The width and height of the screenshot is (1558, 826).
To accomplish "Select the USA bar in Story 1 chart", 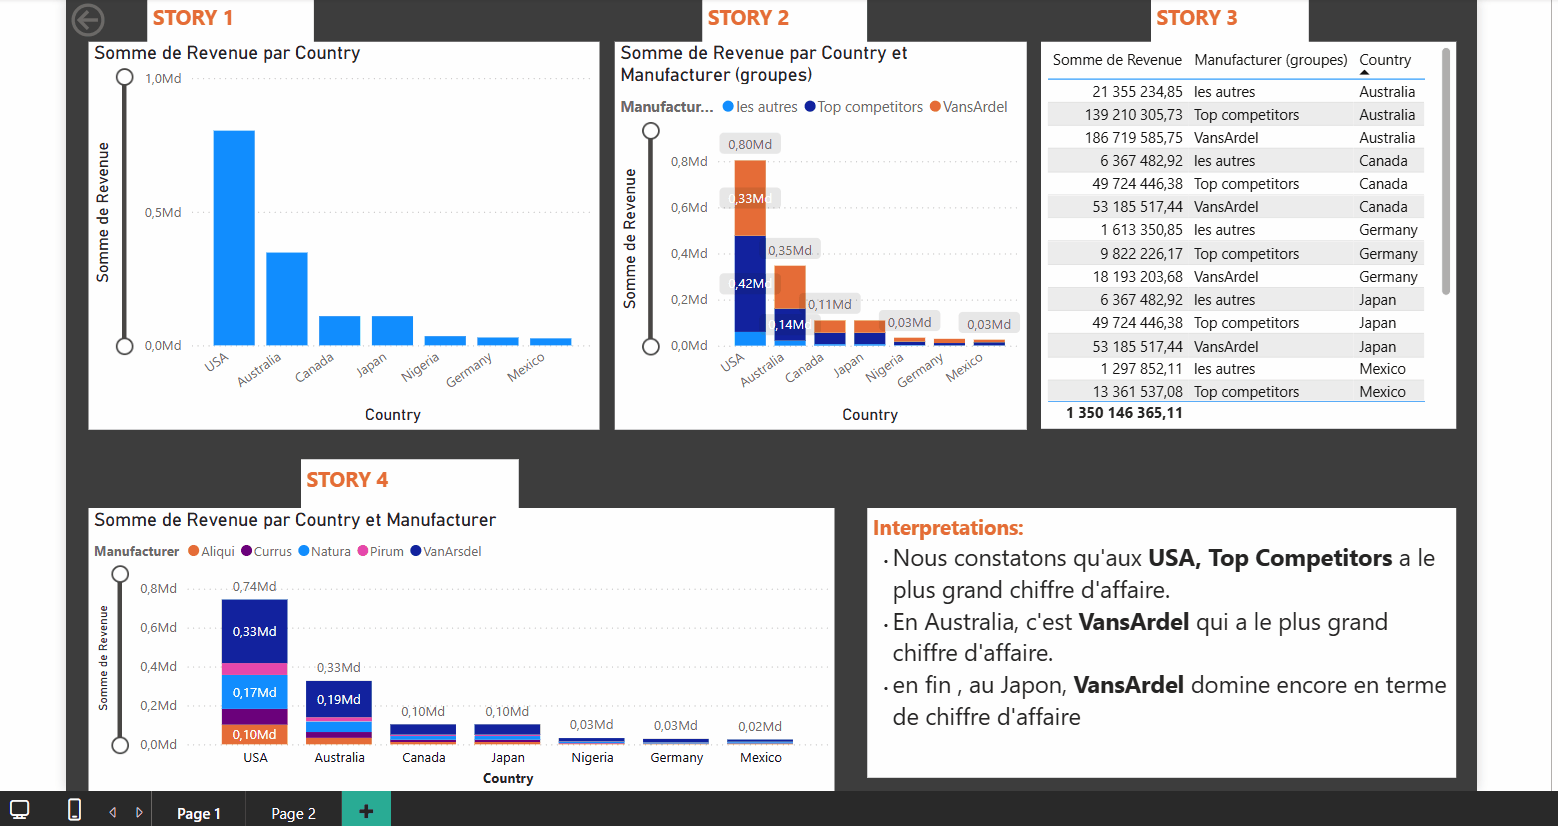I will tap(234, 238).
